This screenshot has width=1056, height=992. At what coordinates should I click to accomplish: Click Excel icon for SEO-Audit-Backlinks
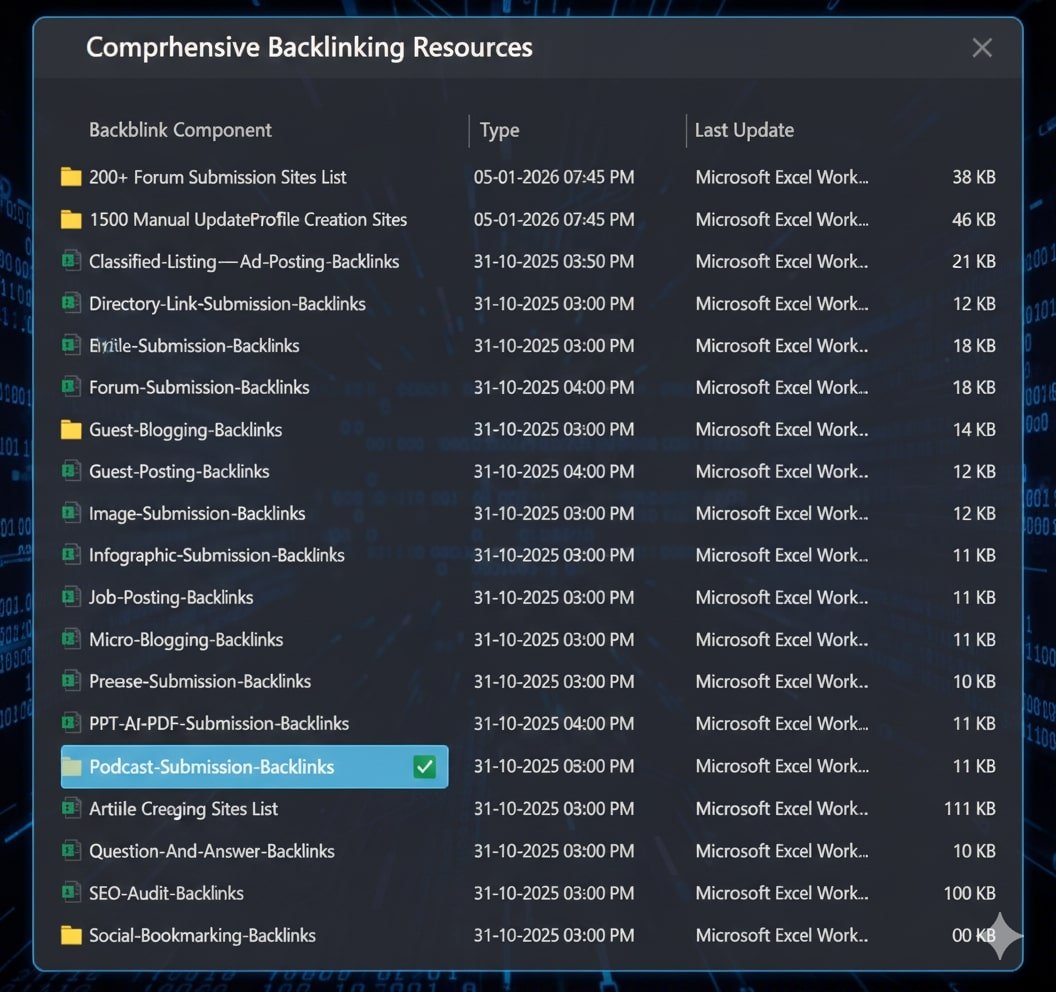[x=70, y=893]
